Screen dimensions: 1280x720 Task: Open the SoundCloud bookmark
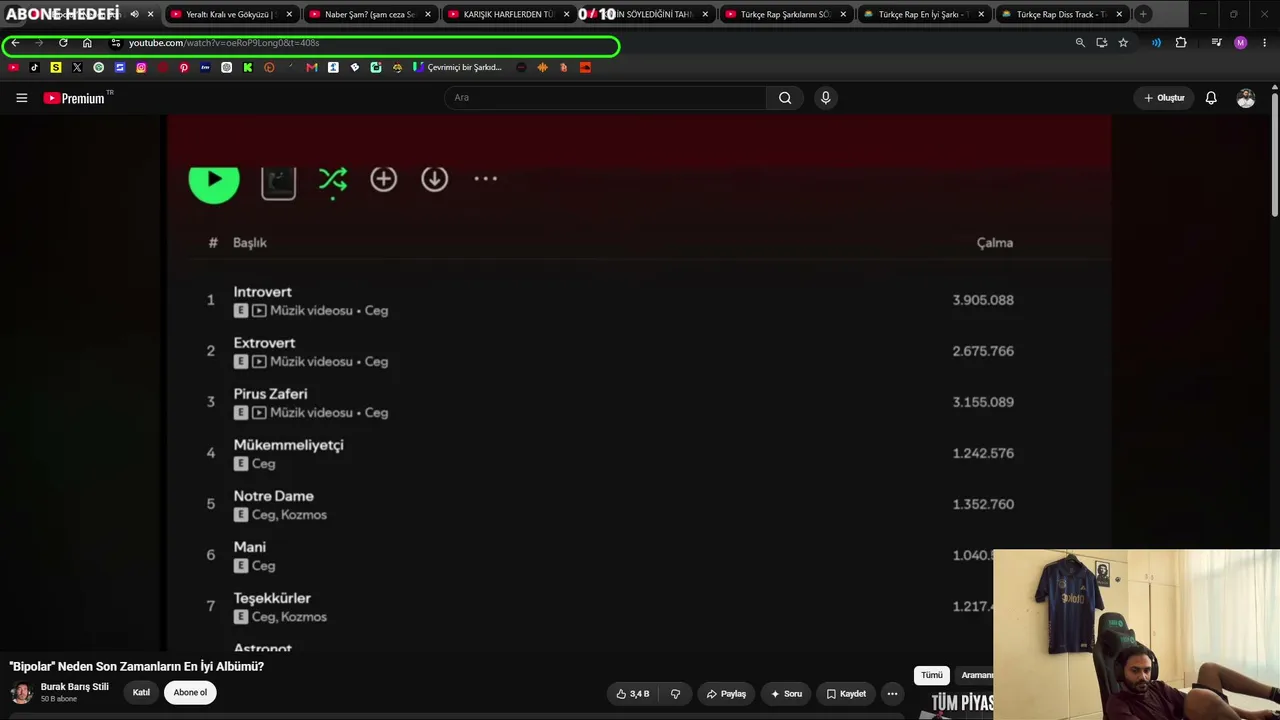585,67
